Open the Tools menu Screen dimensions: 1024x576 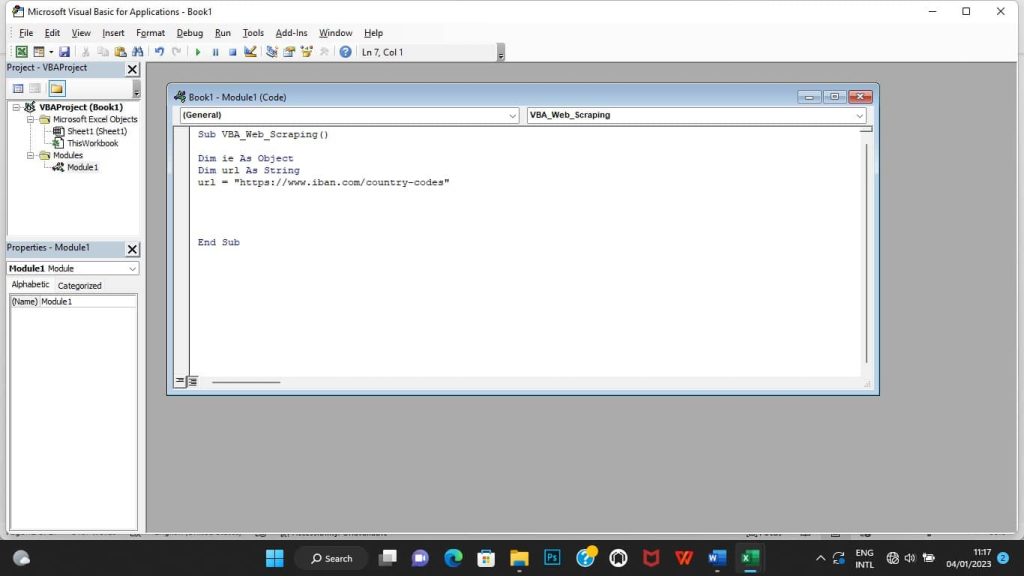point(253,33)
